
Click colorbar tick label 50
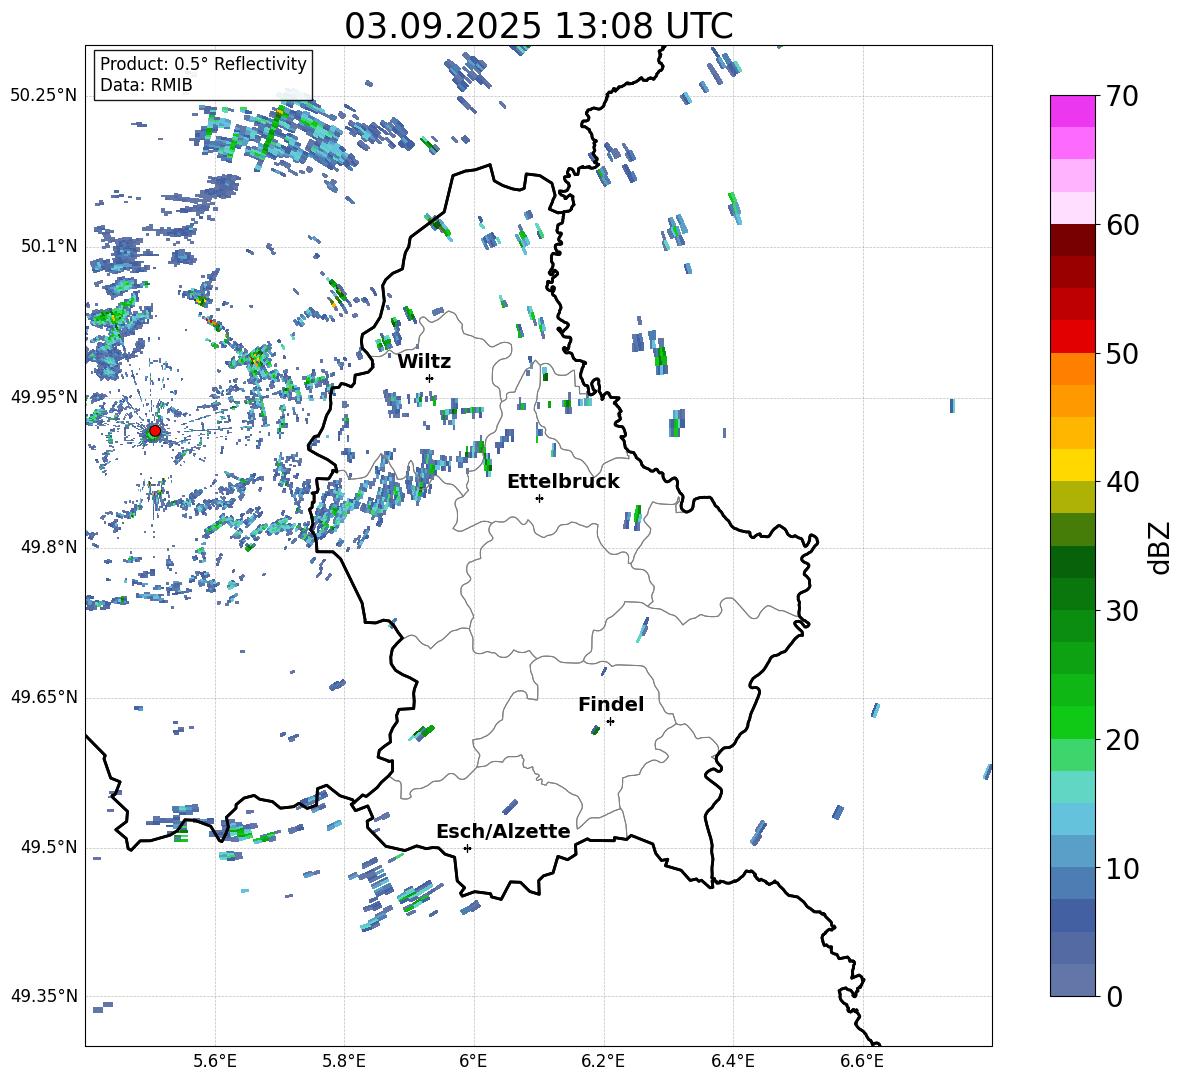click(x=1122, y=353)
